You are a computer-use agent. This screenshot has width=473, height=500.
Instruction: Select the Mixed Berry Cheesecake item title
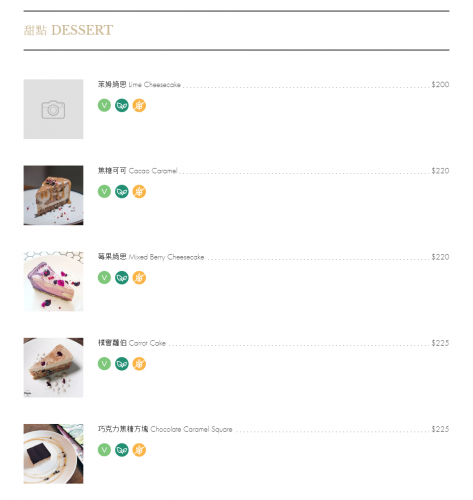point(151,257)
